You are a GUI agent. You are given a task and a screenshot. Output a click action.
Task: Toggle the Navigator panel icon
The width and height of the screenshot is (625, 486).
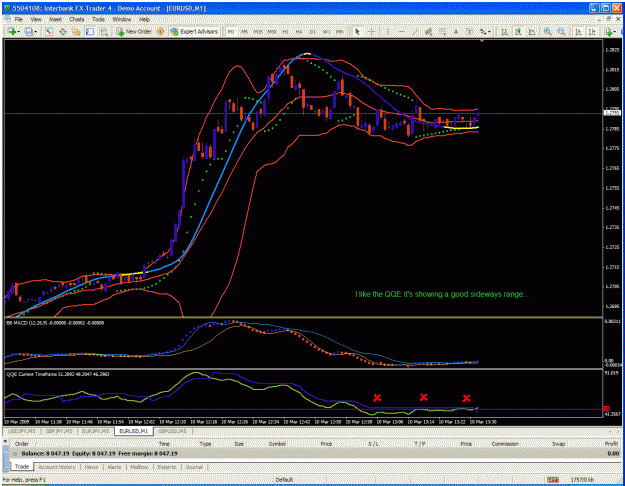(76, 31)
